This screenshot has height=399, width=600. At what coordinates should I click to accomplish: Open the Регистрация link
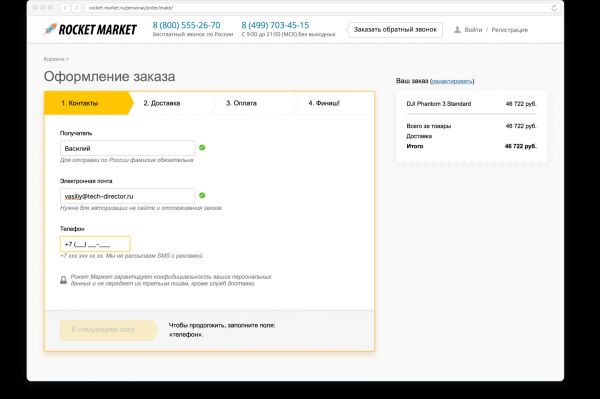pos(509,30)
